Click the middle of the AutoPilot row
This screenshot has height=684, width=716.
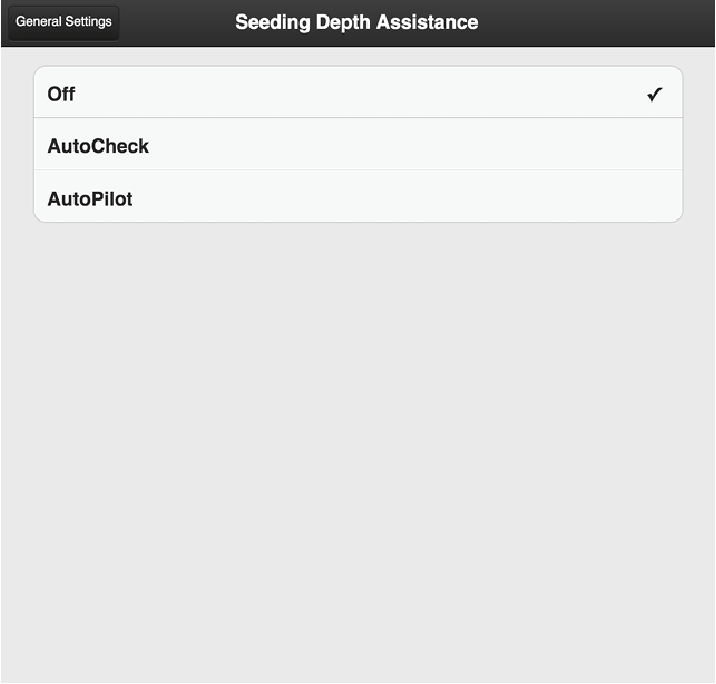click(x=358, y=198)
